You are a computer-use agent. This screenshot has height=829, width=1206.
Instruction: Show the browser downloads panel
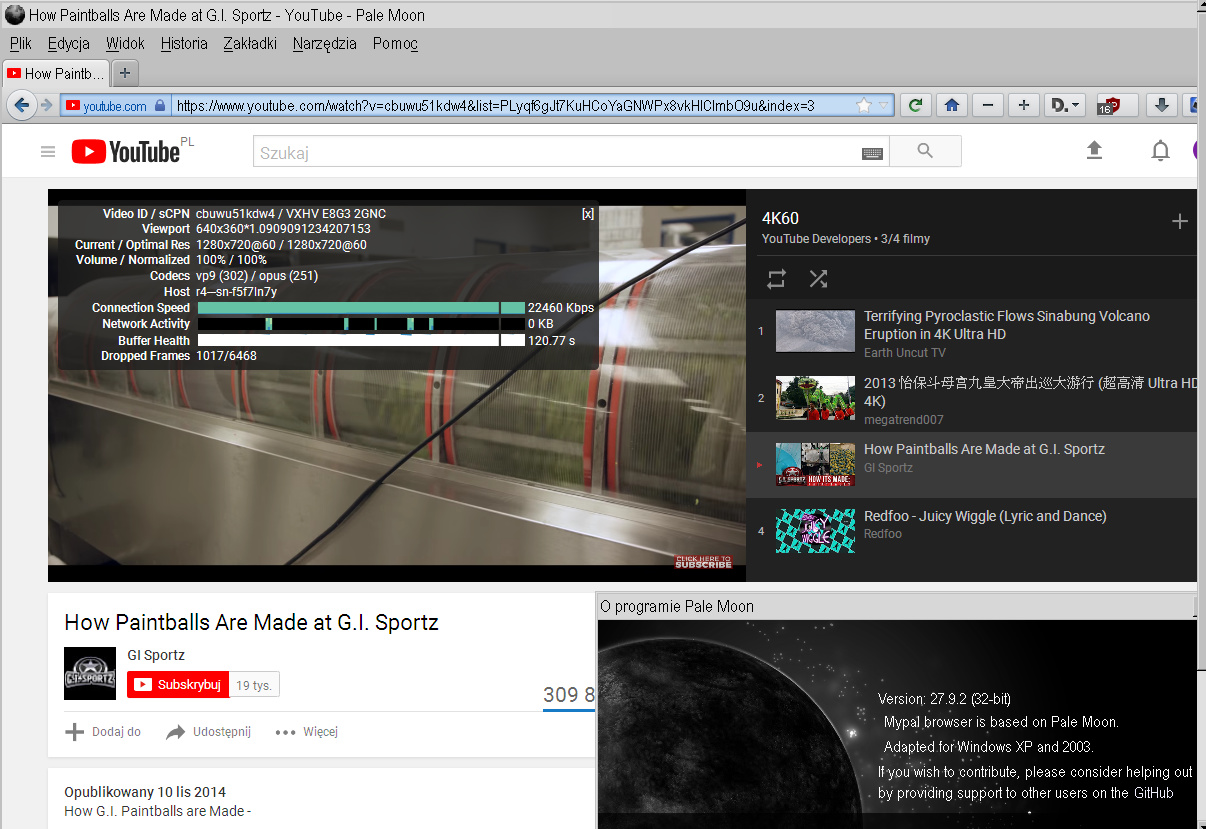[1160, 105]
